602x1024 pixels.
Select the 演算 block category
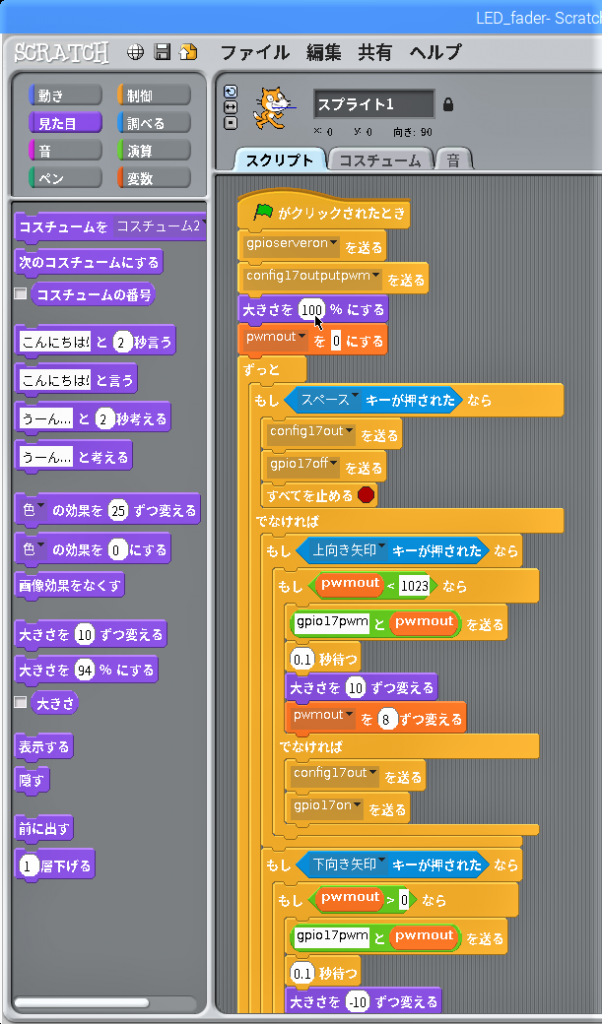click(154, 150)
